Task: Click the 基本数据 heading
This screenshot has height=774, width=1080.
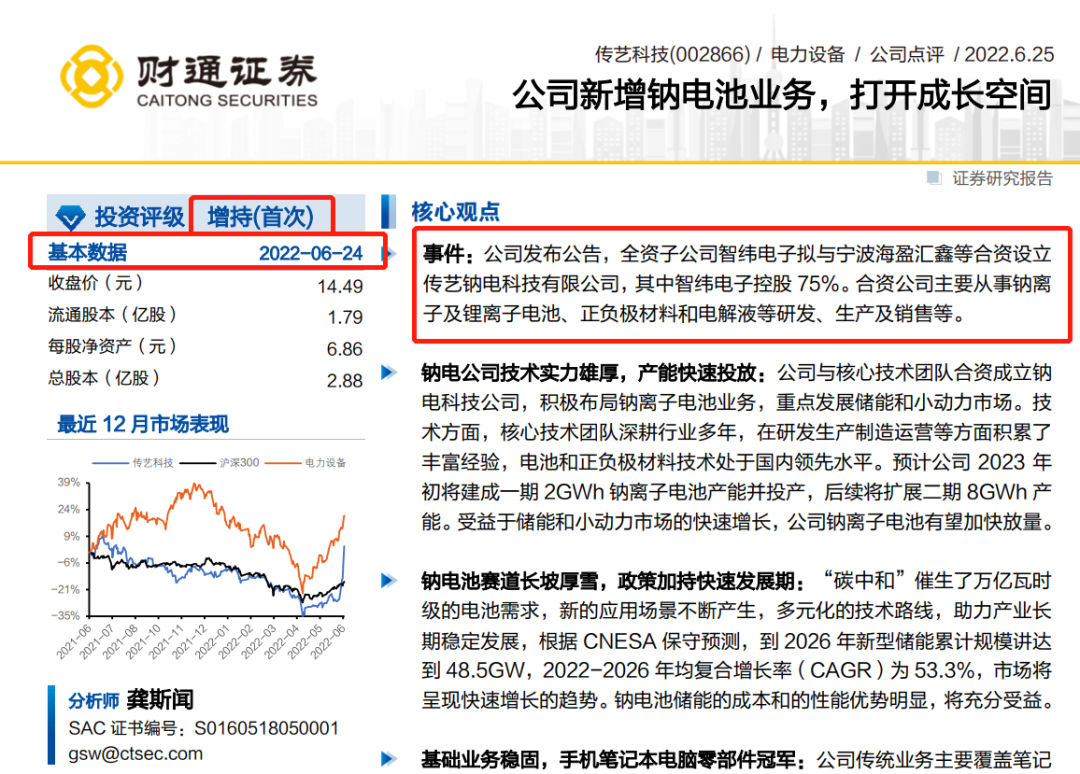Action: [x=87, y=253]
